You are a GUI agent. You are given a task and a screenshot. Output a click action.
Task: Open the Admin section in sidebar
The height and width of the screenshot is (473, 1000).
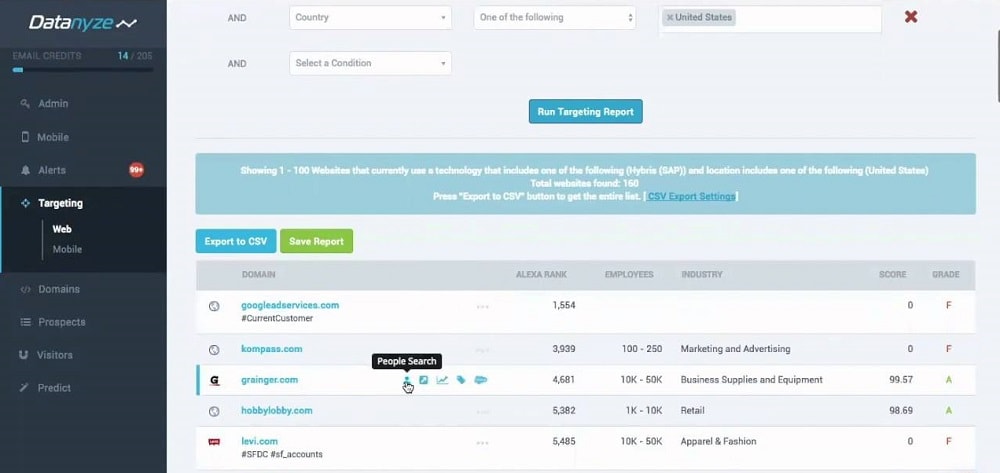(x=53, y=104)
